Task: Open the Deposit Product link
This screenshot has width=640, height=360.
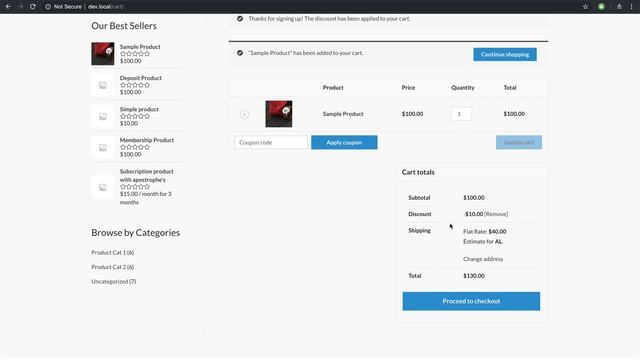Action: click(141, 78)
